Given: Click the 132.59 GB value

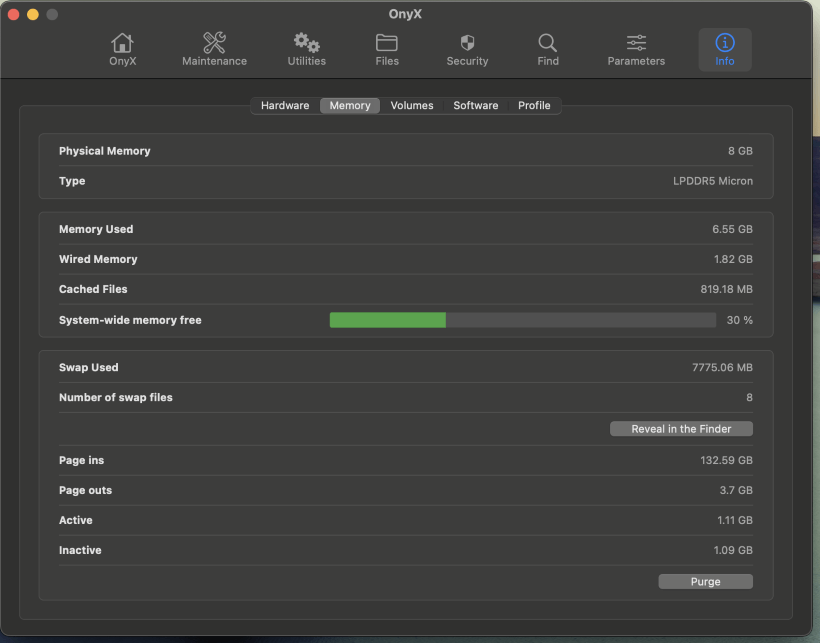Looking at the screenshot, I should pos(726,460).
